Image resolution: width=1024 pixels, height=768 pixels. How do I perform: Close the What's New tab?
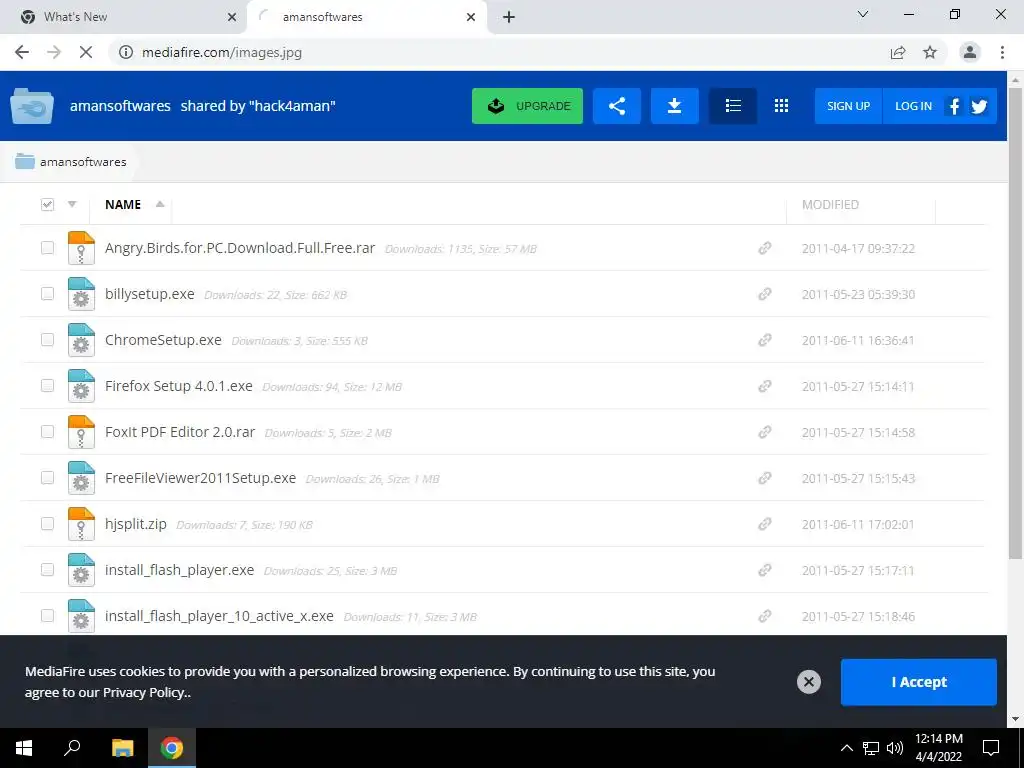click(232, 17)
